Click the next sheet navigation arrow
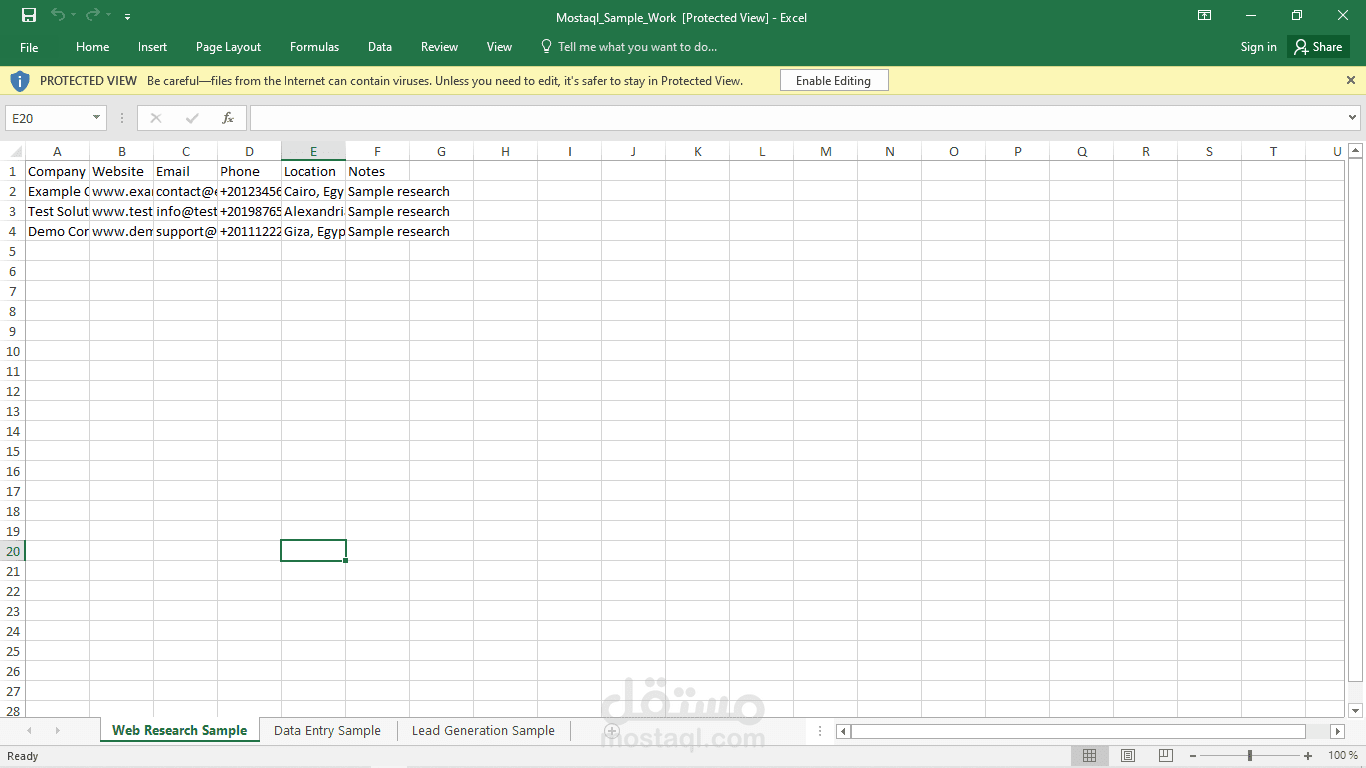Viewport: 1366px width, 768px height. tap(57, 731)
